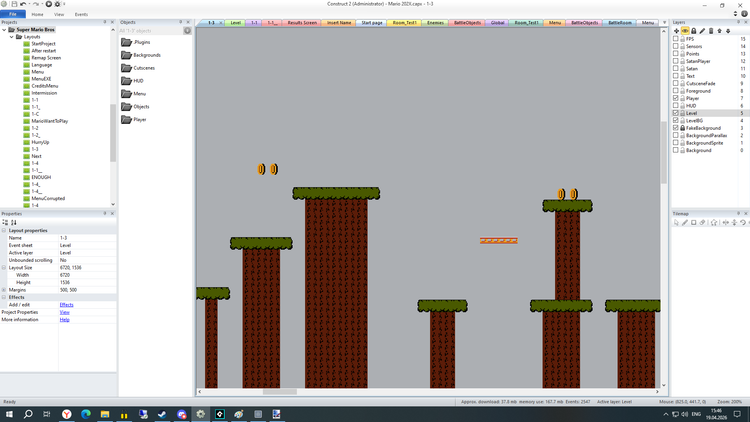Screen dimensions: 750x422
Task: Open the HUD folder in the Objects panel
Action: click(132, 81)
